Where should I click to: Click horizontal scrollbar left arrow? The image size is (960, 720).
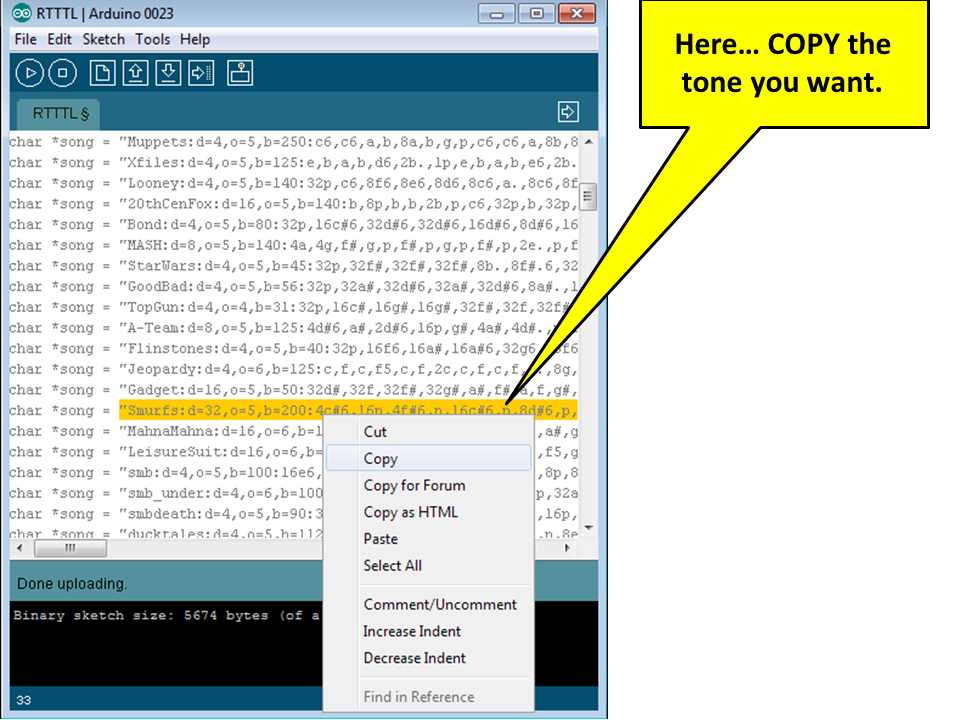tap(20, 548)
